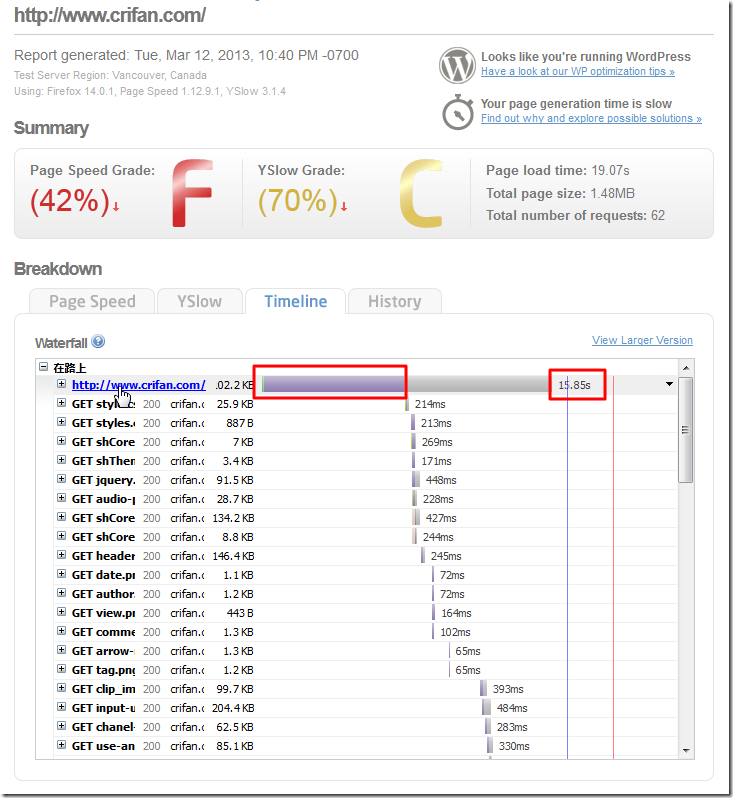Expand the GET arrow- request row
Image resolution: width=733 pixels, height=798 pixels.
coord(62,650)
